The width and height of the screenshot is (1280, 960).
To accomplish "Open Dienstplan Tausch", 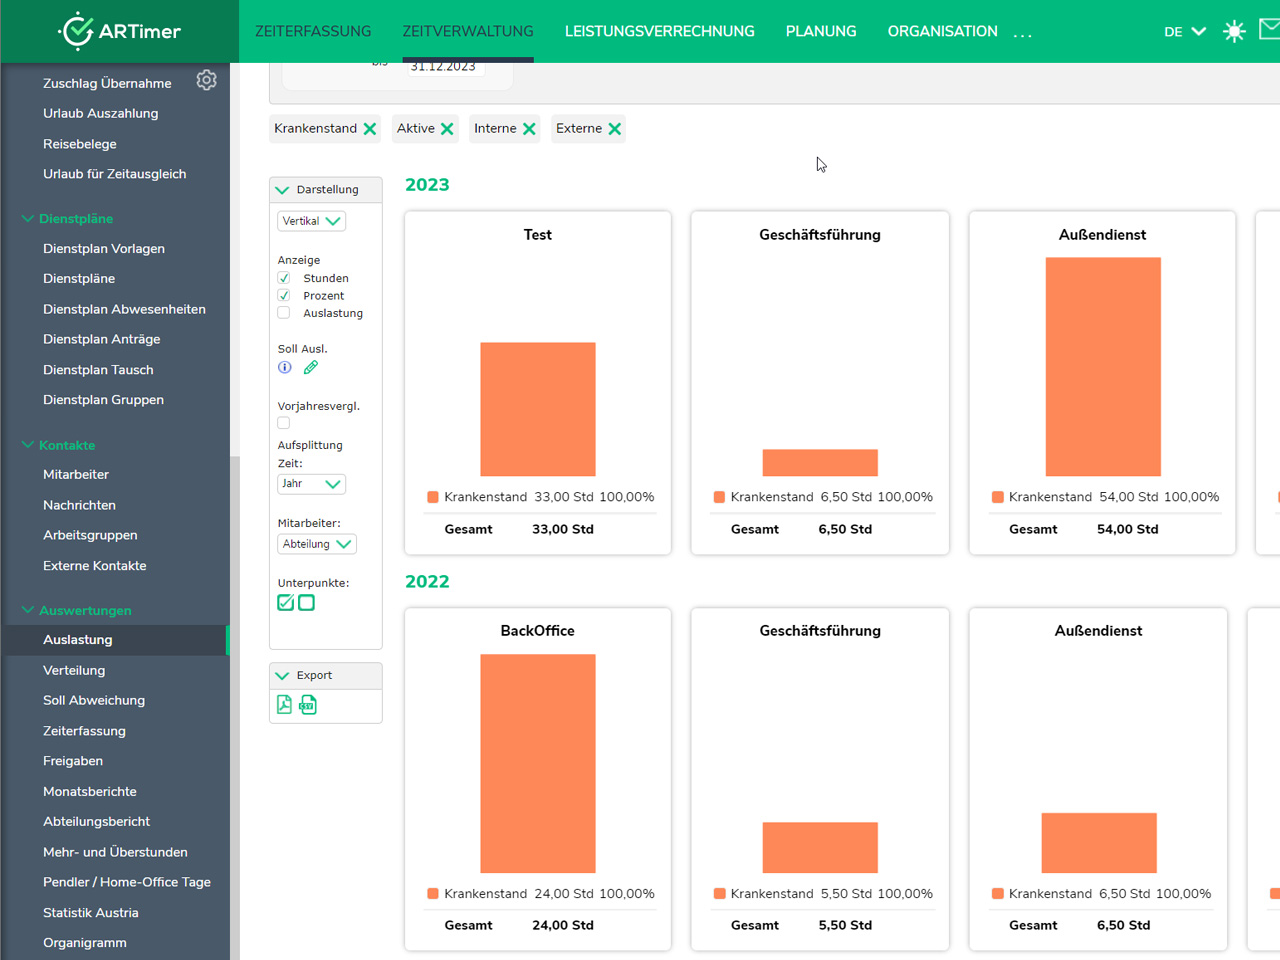I will 98,369.
